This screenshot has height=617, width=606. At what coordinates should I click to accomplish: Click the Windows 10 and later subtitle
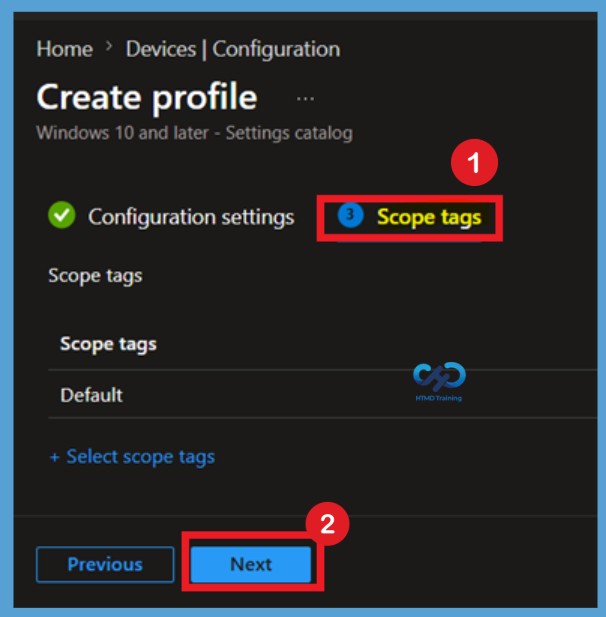(x=194, y=133)
